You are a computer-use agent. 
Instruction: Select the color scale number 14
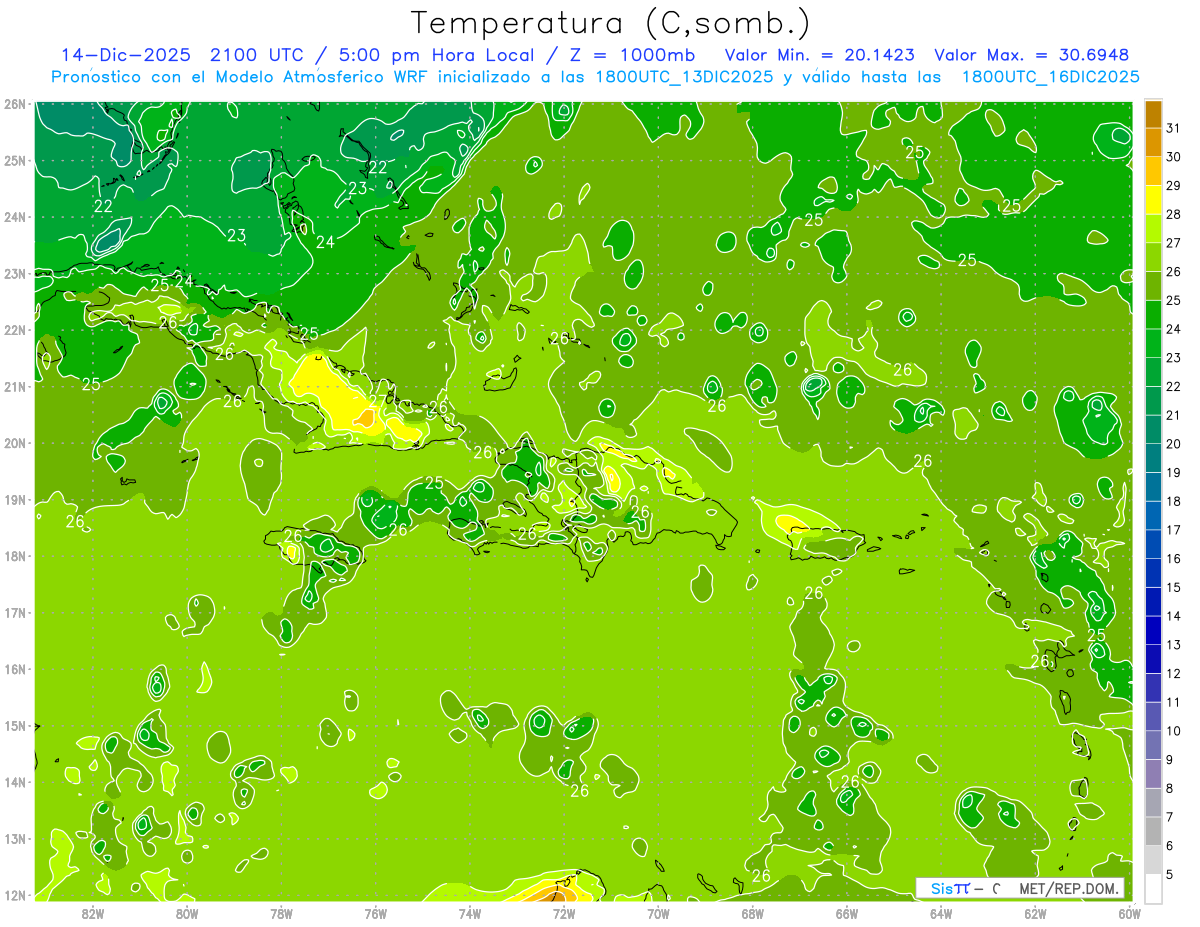pyautogui.click(x=1173, y=616)
